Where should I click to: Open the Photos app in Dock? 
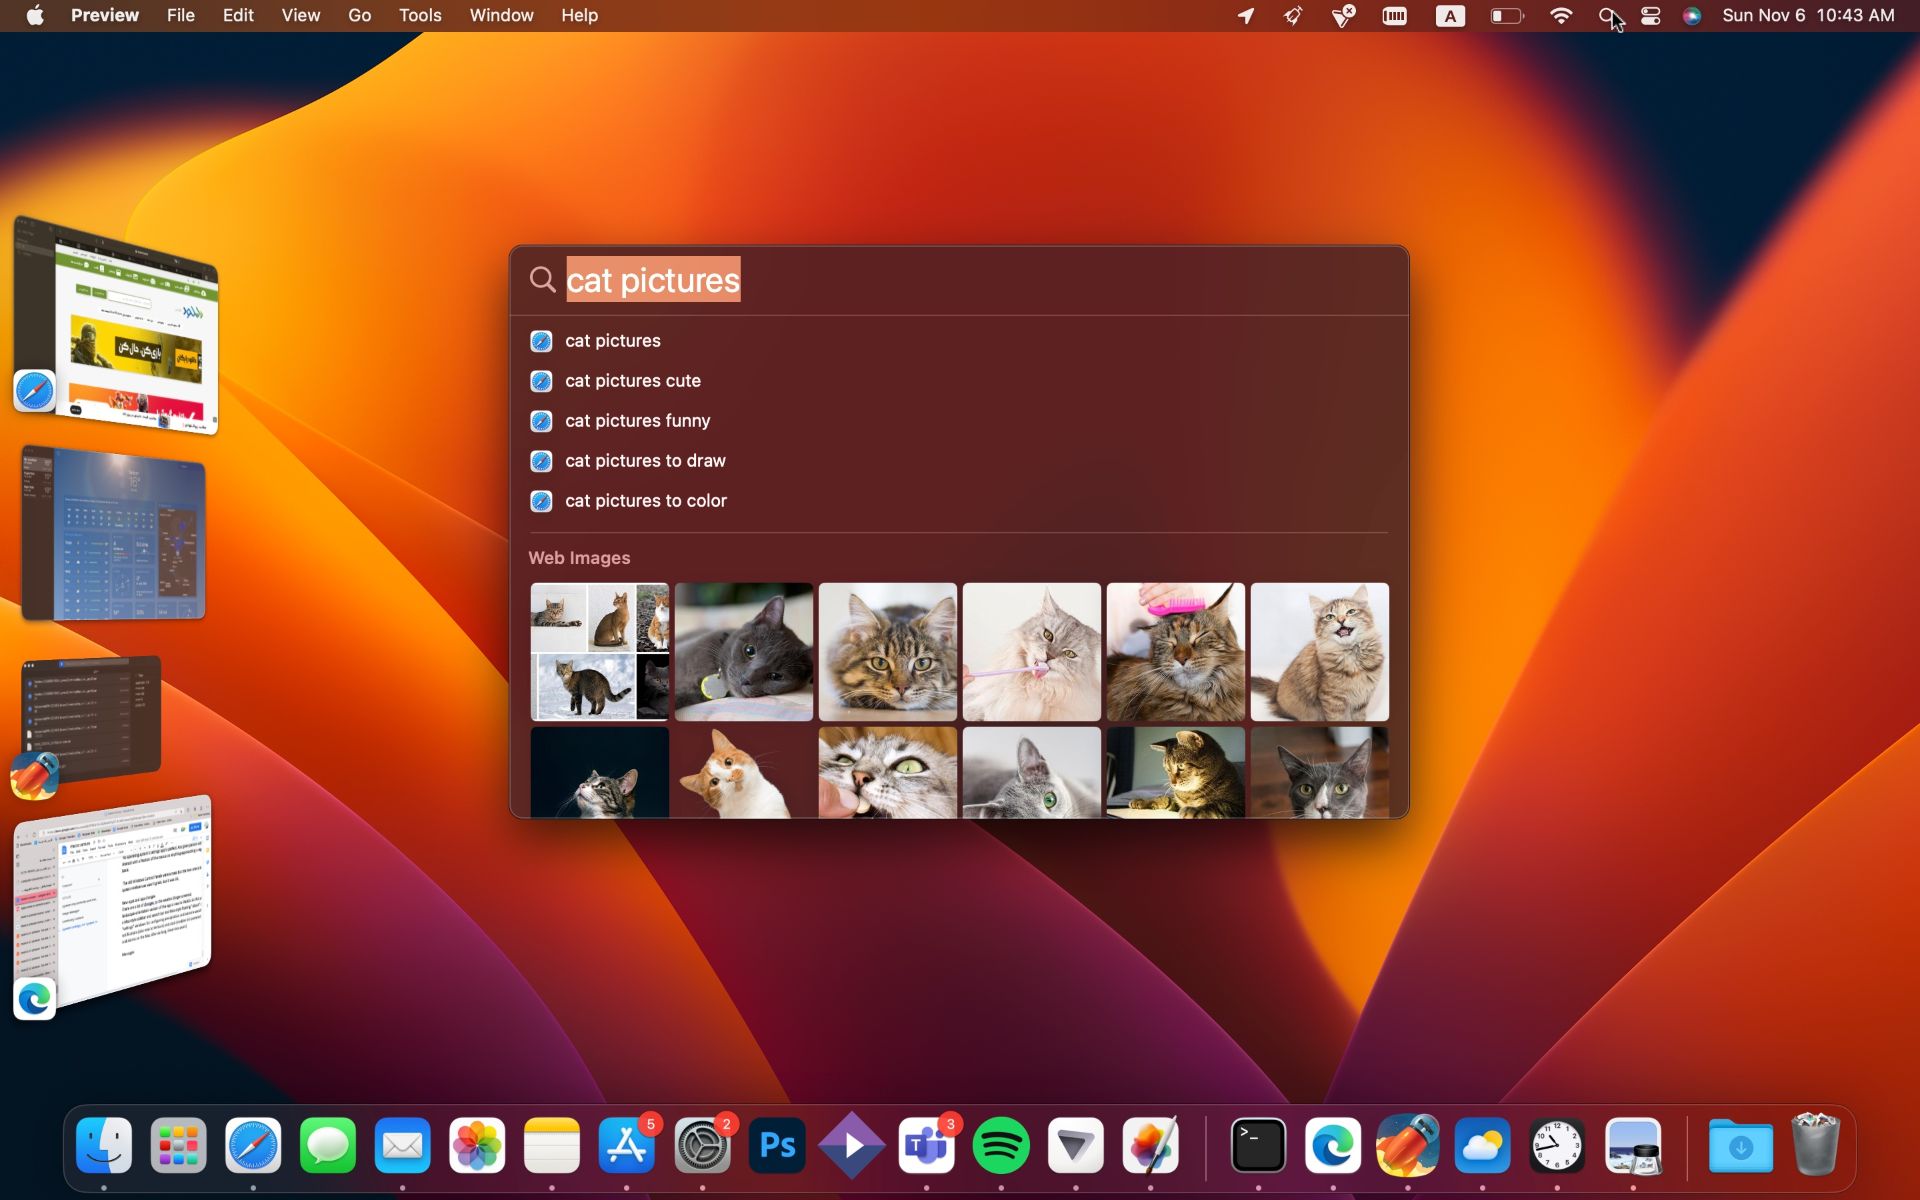click(477, 1146)
